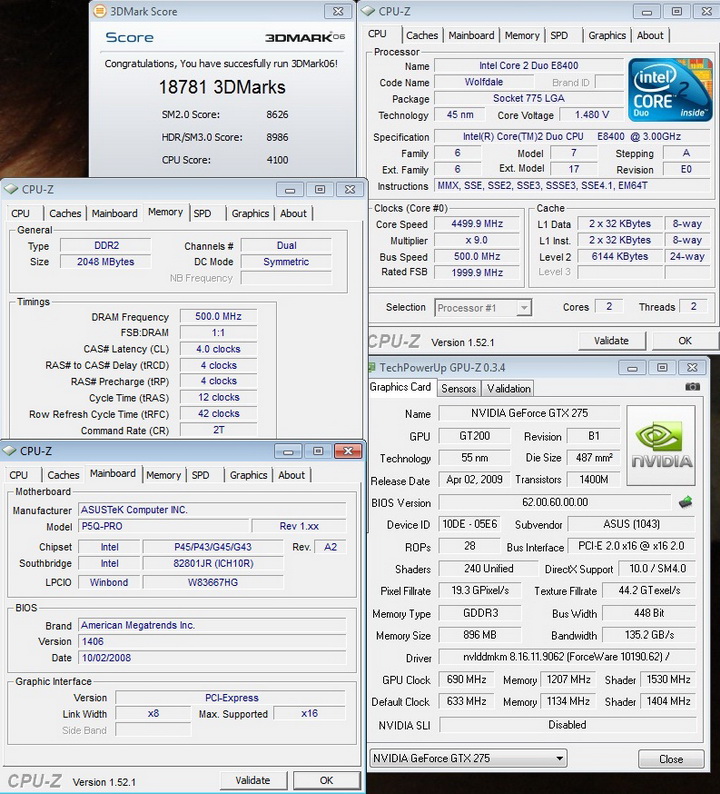Open About tab in top-right CPU-Z window

(x=650, y=35)
